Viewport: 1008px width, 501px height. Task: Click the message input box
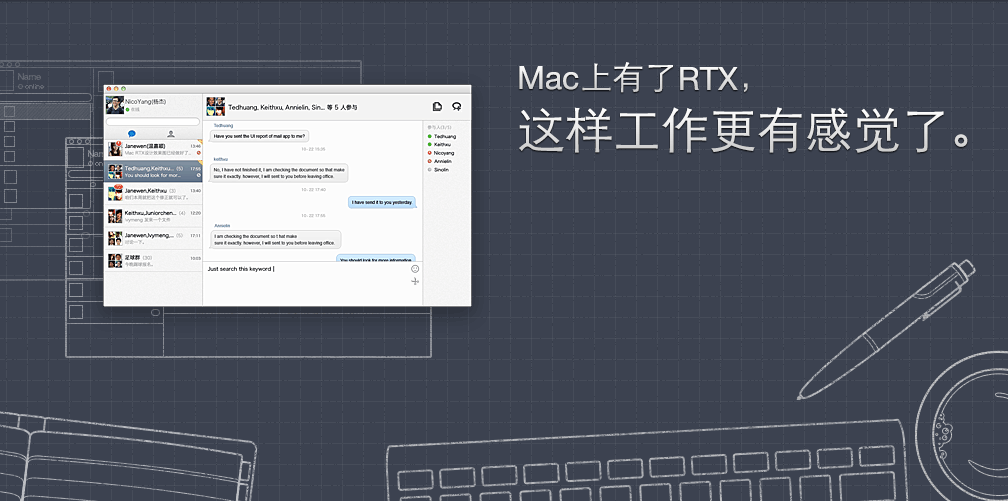[x=305, y=280]
